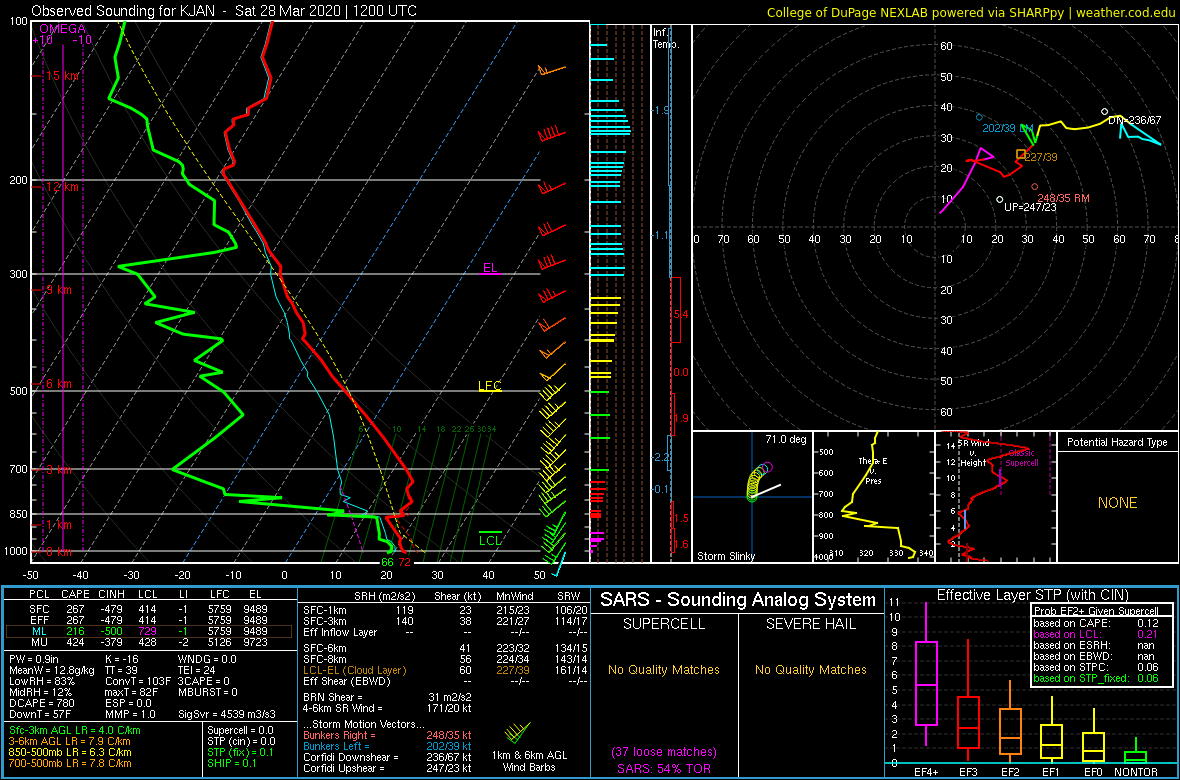Image resolution: width=1180 pixels, height=780 pixels.
Task: Click the 9 km height label
Action: click(59, 290)
